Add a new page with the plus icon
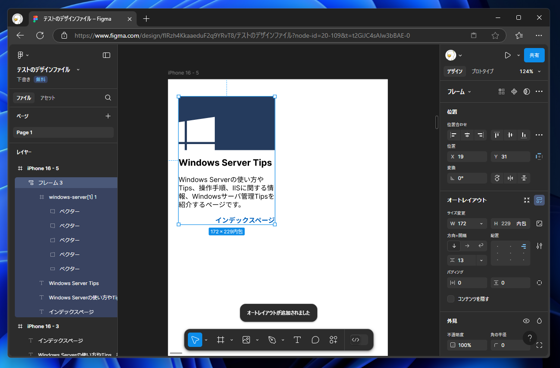Screen dimensions: 560x368 pos(108,116)
